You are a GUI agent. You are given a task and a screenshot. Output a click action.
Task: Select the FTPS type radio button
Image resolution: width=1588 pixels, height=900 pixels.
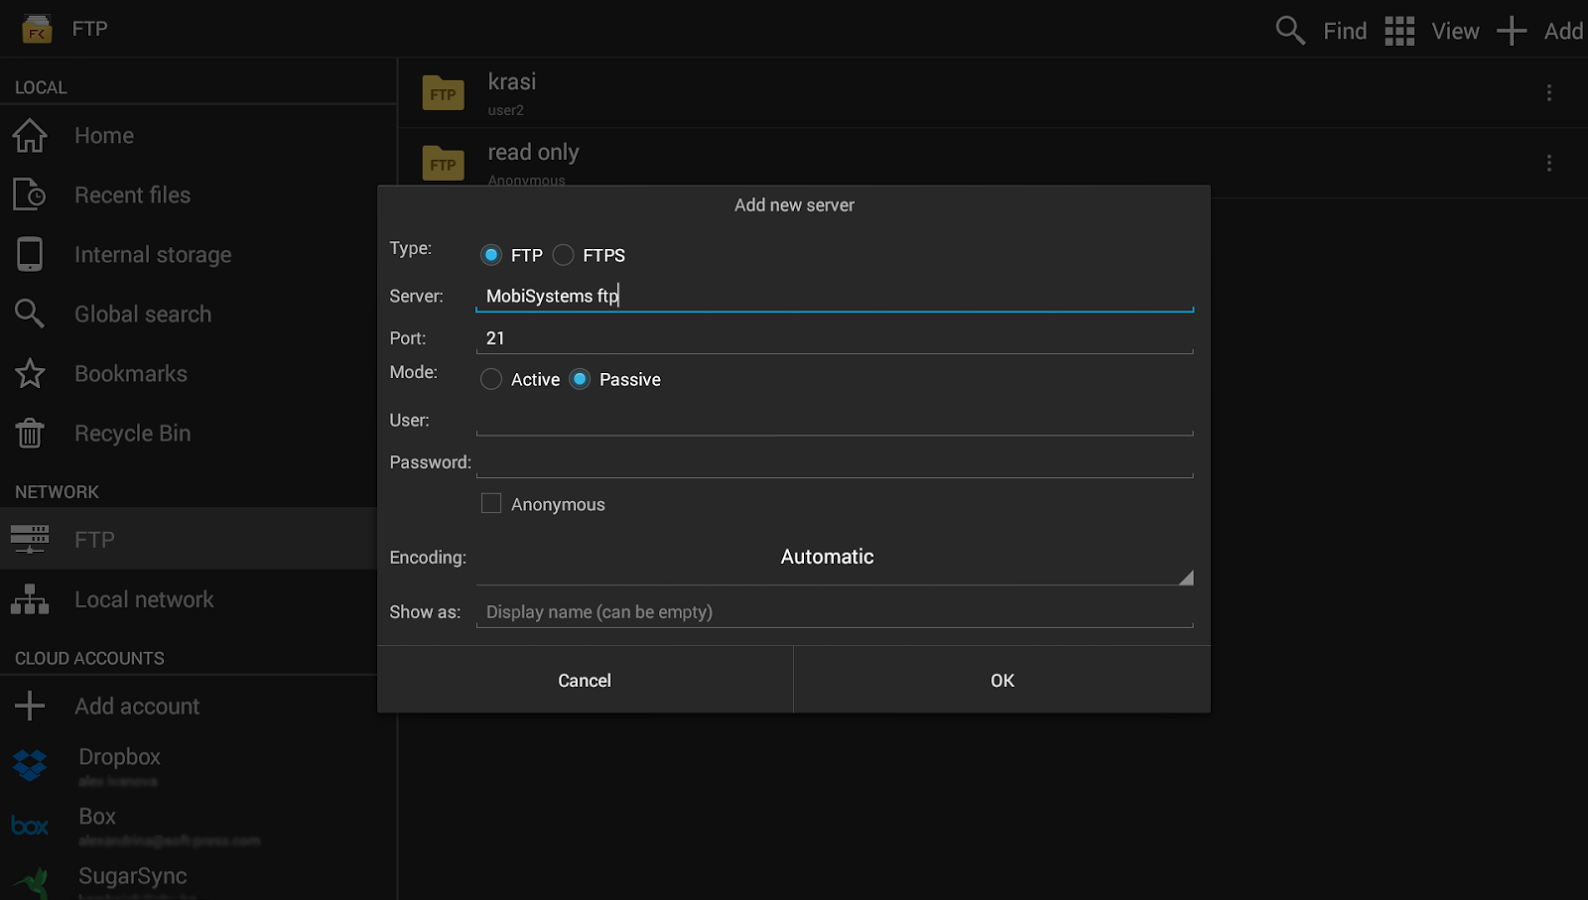click(563, 255)
